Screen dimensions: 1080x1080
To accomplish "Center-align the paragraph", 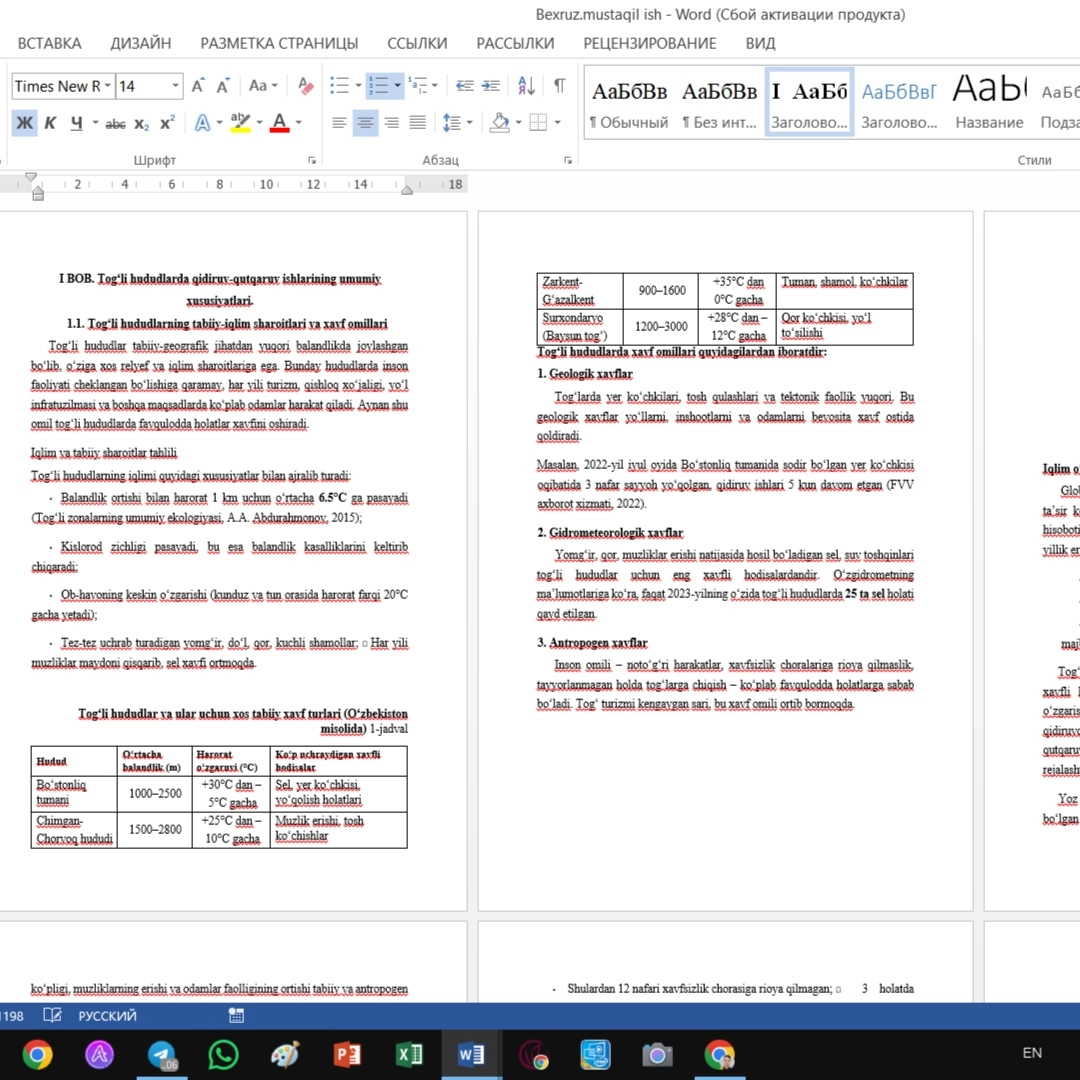I will [x=366, y=123].
